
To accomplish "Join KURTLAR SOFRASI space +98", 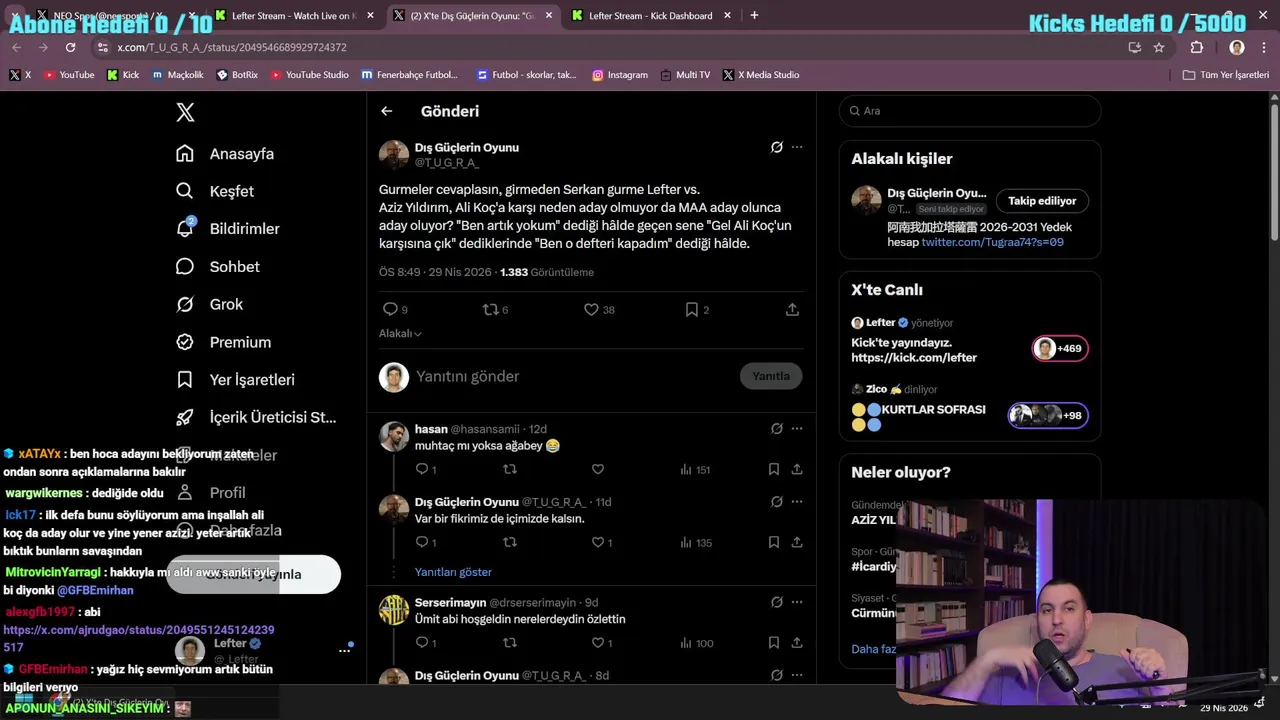I will 1047,415.
